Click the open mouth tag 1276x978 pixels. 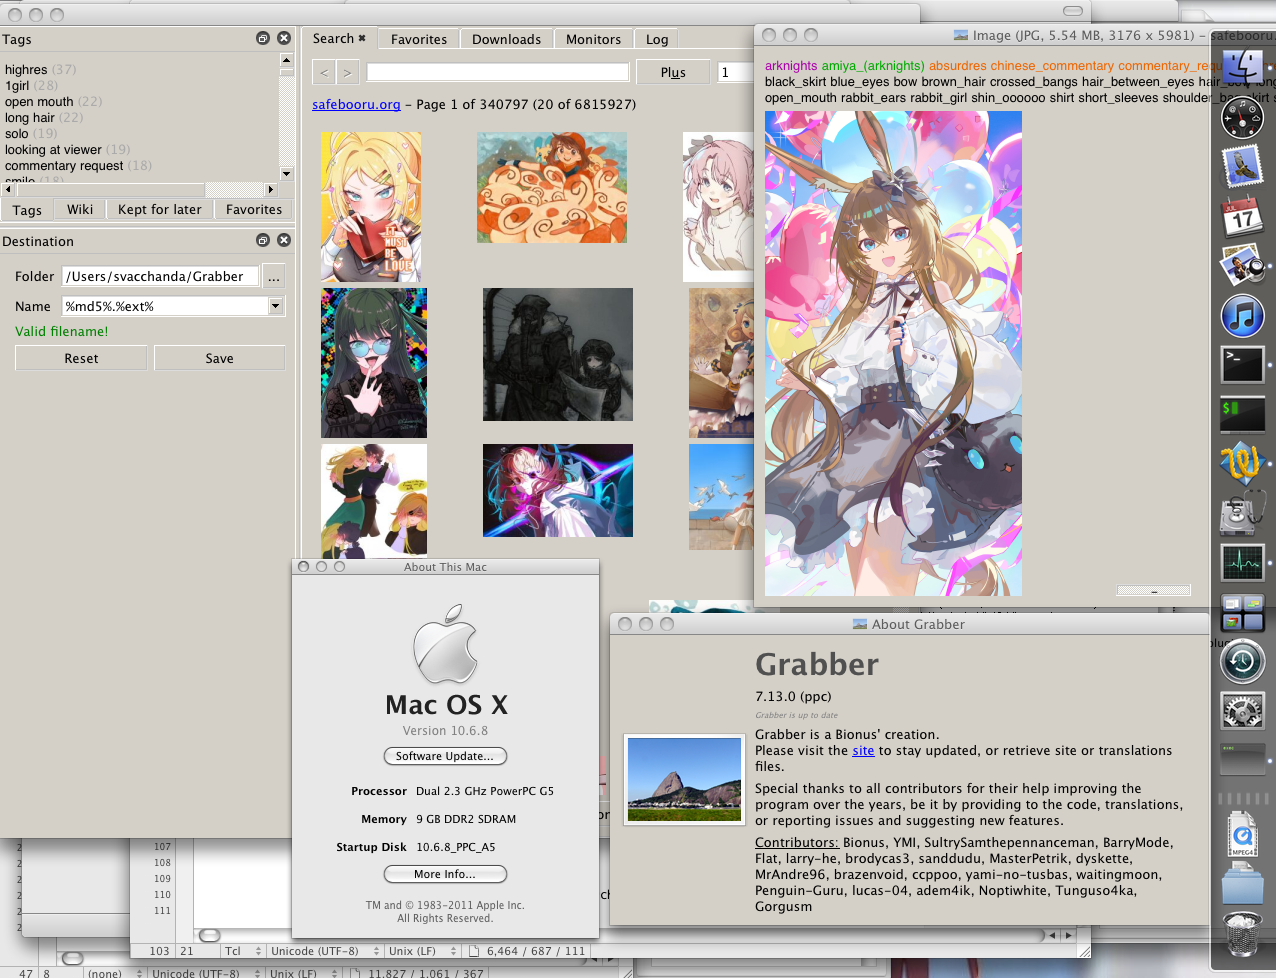pyautogui.click(x=39, y=101)
